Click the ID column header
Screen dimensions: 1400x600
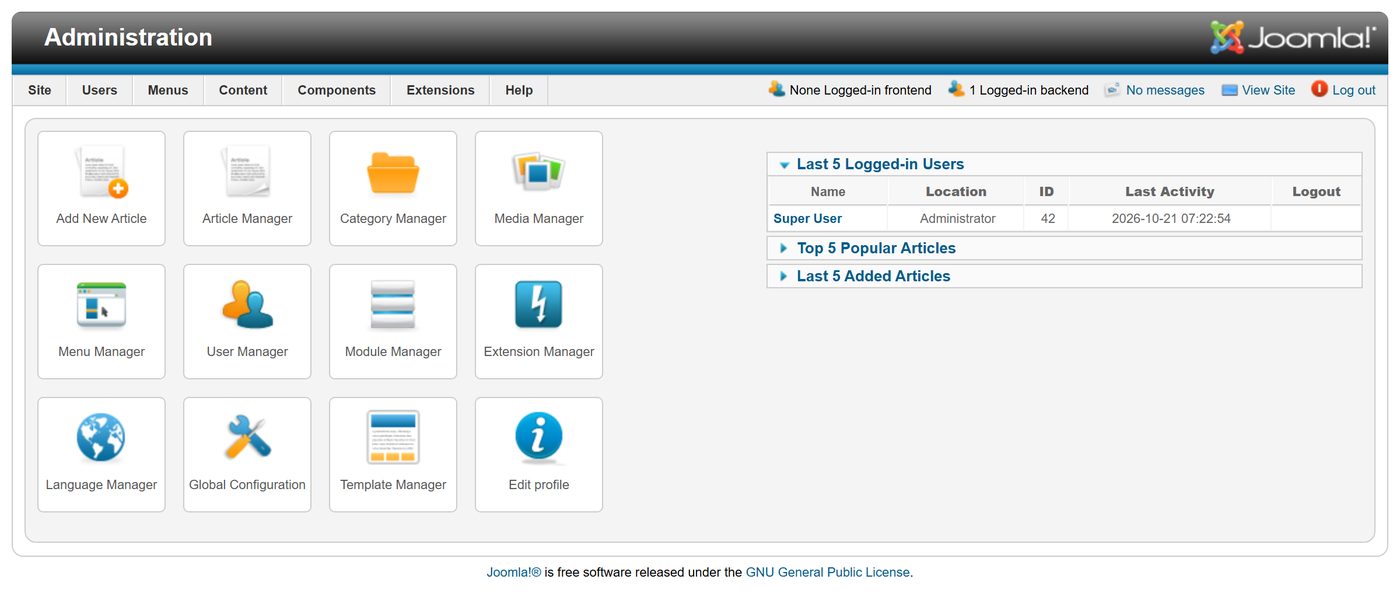pyautogui.click(x=1047, y=192)
